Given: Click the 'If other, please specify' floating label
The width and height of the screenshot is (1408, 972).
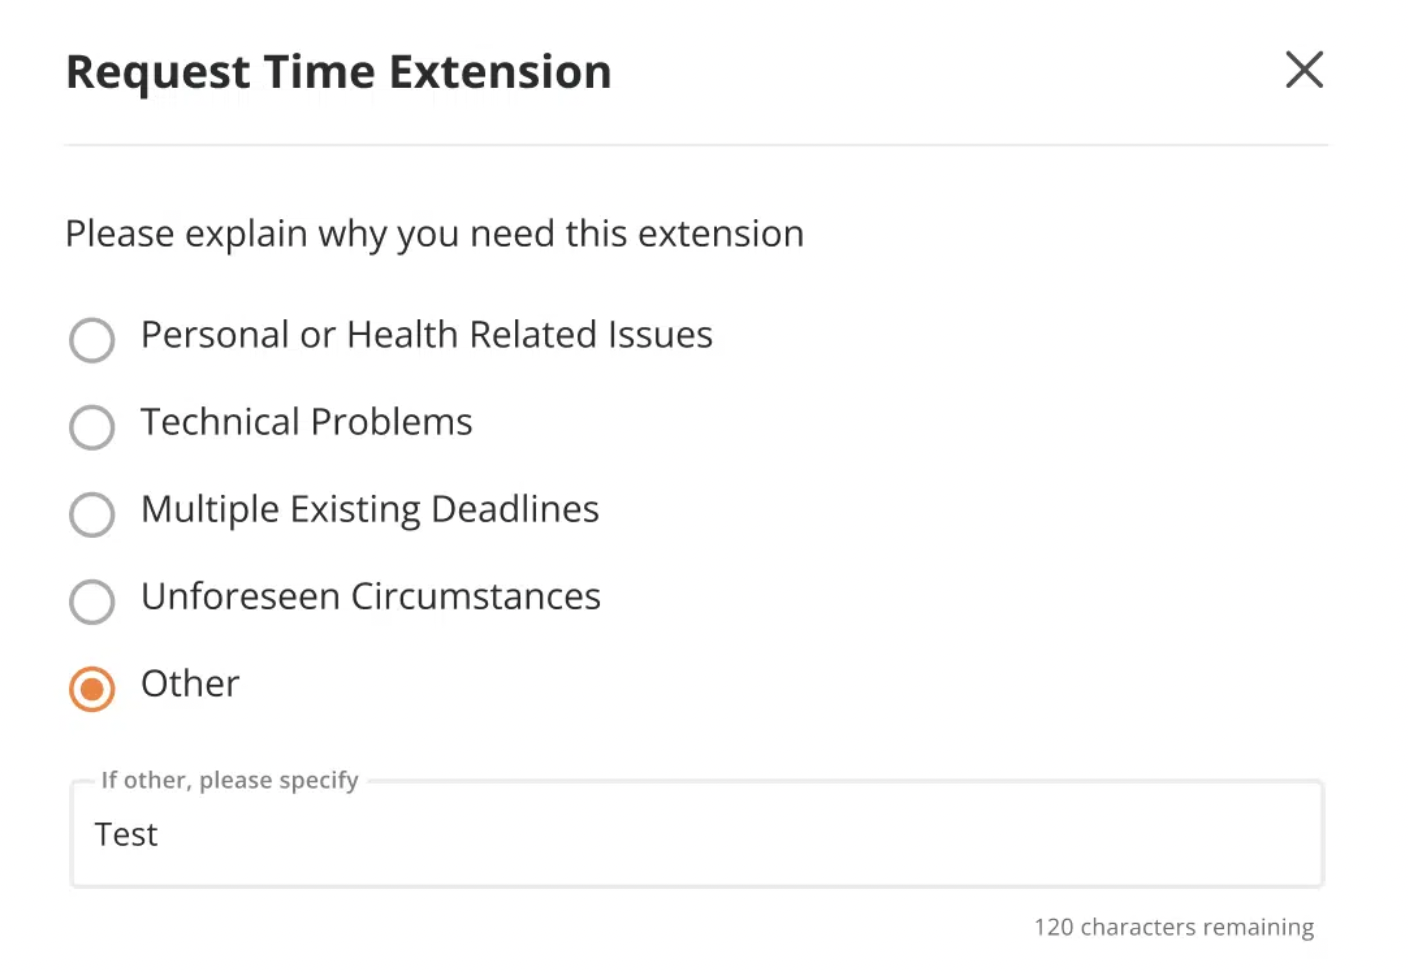Looking at the screenshot, I should 230,780.
